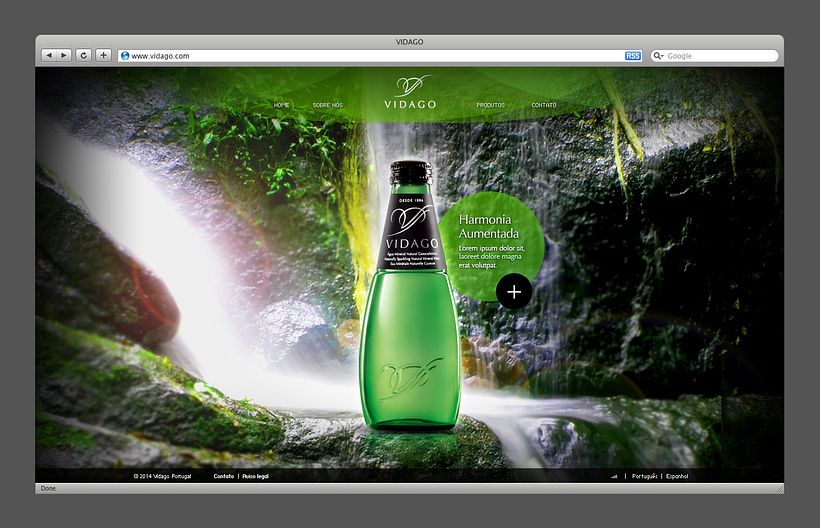
Task: Click the Harmonia Aumentada heading
Action: pyautogui.click(x=489, y=226)
